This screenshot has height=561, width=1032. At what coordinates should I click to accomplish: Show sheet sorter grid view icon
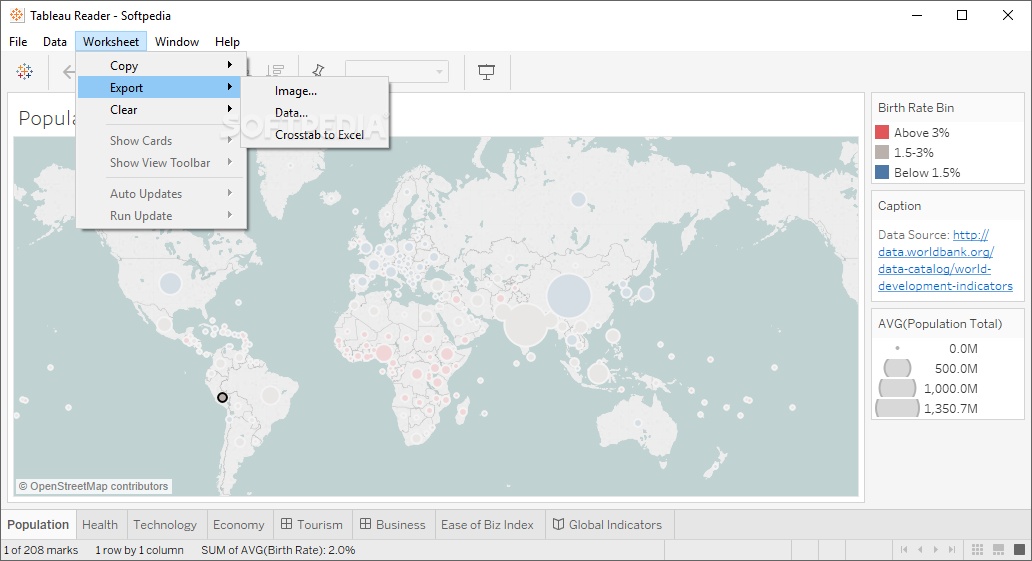pyautogui.click(x=977, y=549)
